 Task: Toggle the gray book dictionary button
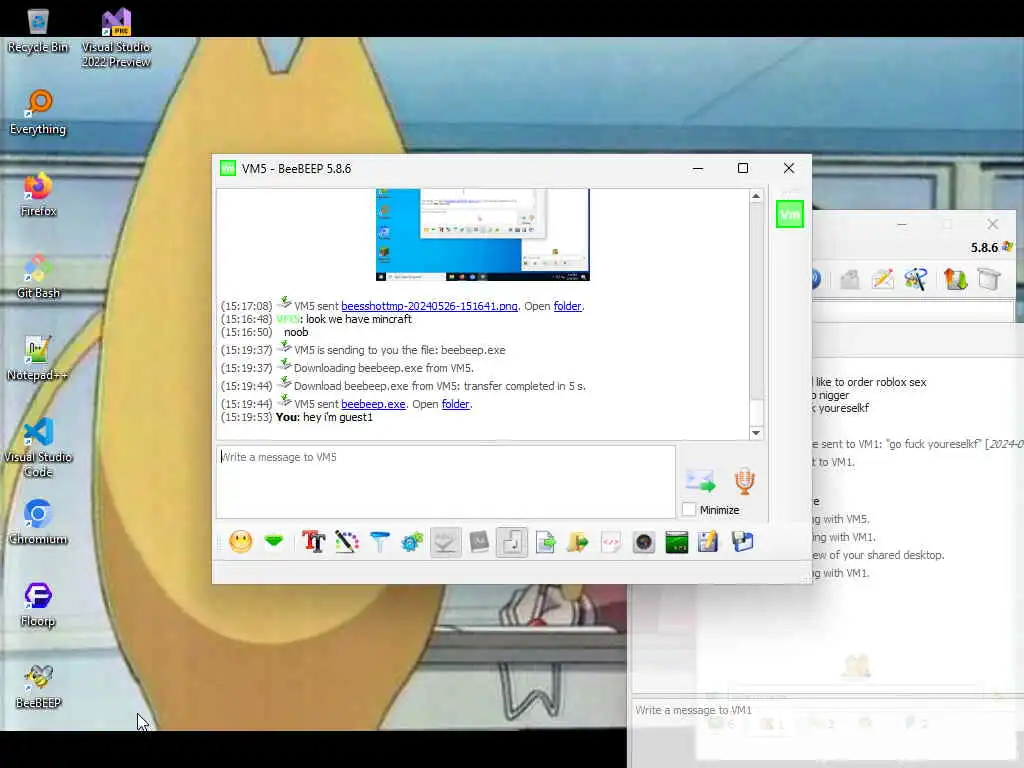click(x=479, y=542)
